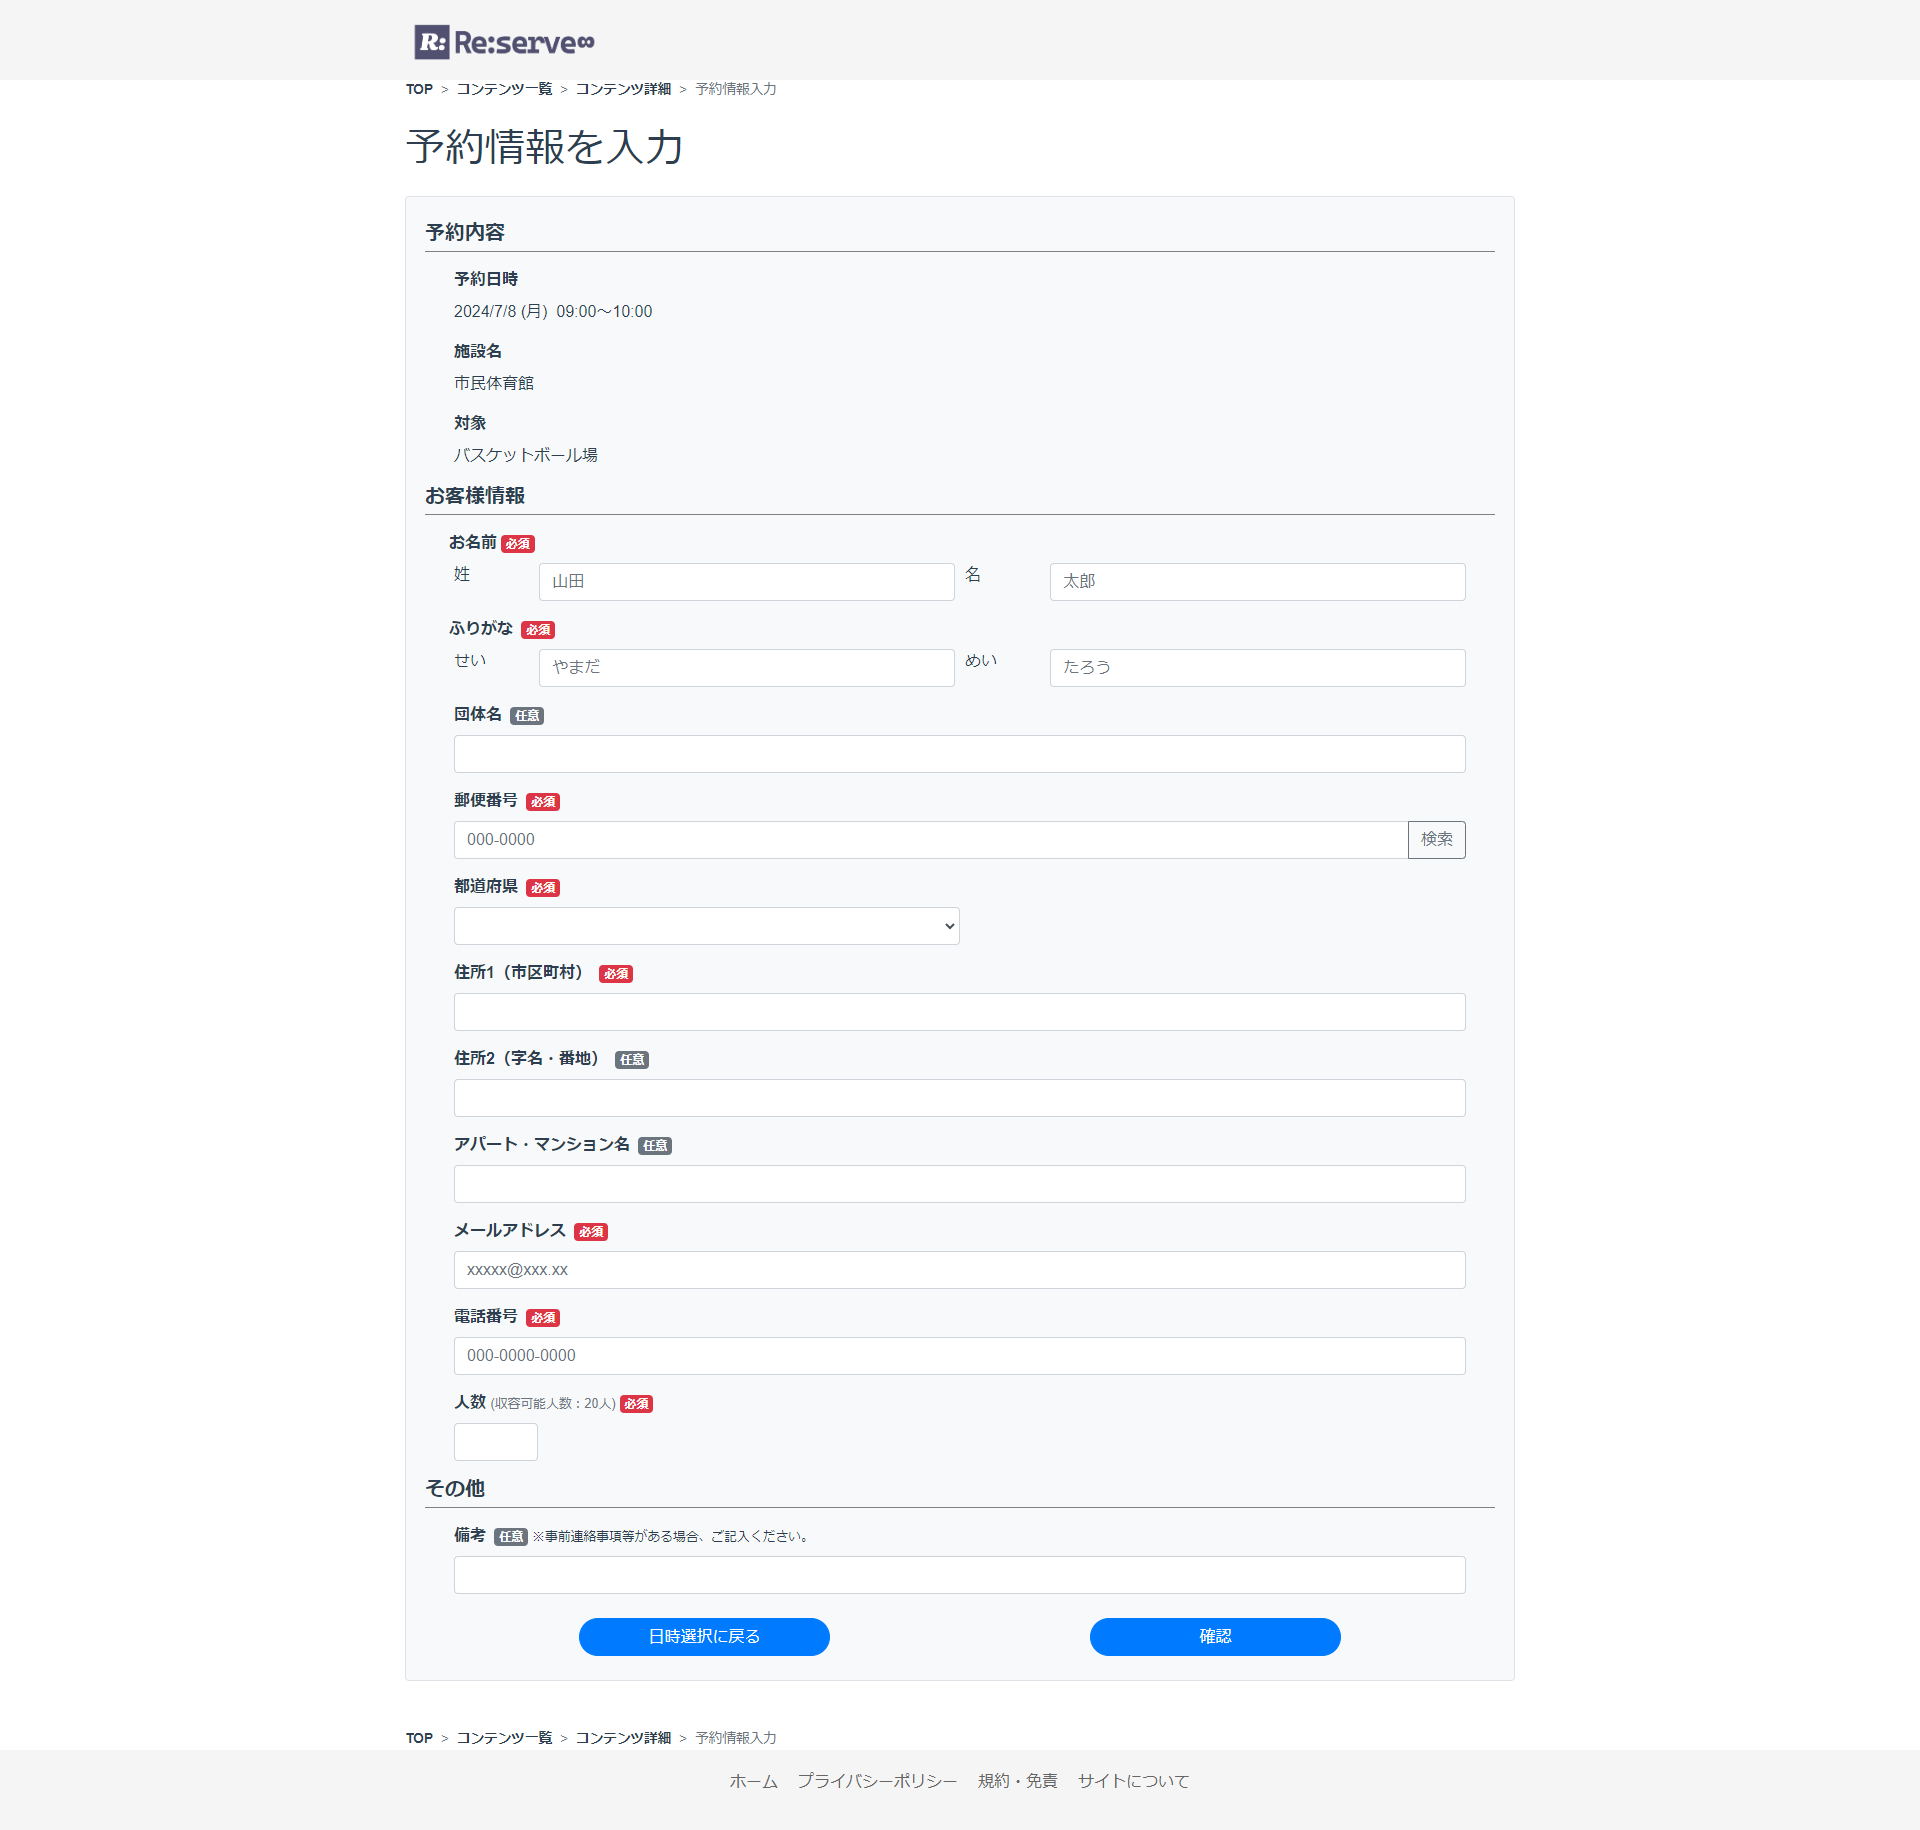Open プライバシーポリシー footer link

click(877, 1781)
